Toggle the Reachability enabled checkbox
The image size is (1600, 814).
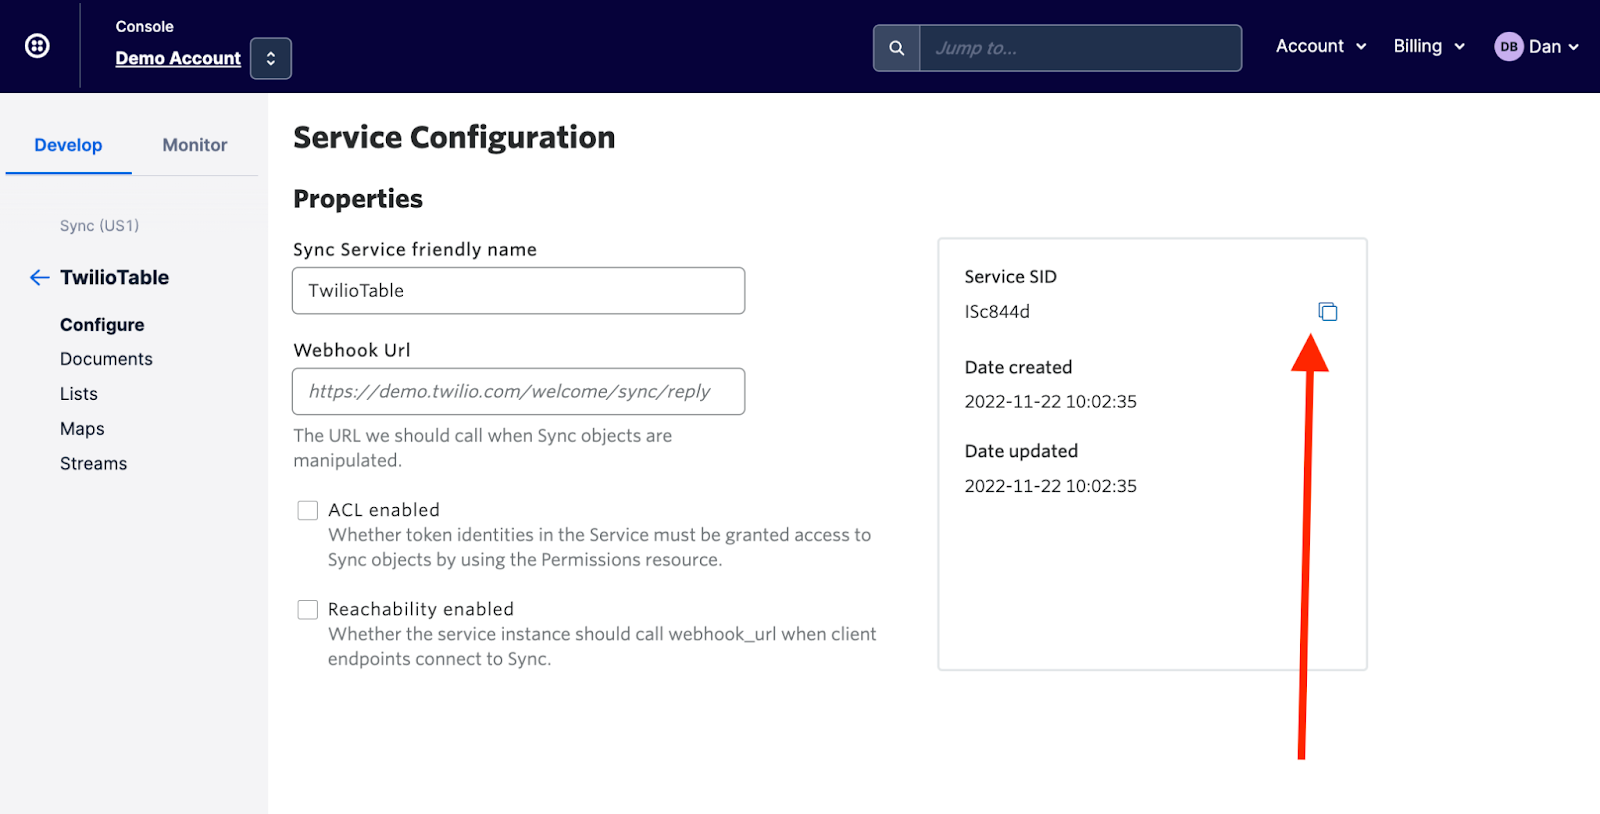pyautogui.click(x=308, y=610)
